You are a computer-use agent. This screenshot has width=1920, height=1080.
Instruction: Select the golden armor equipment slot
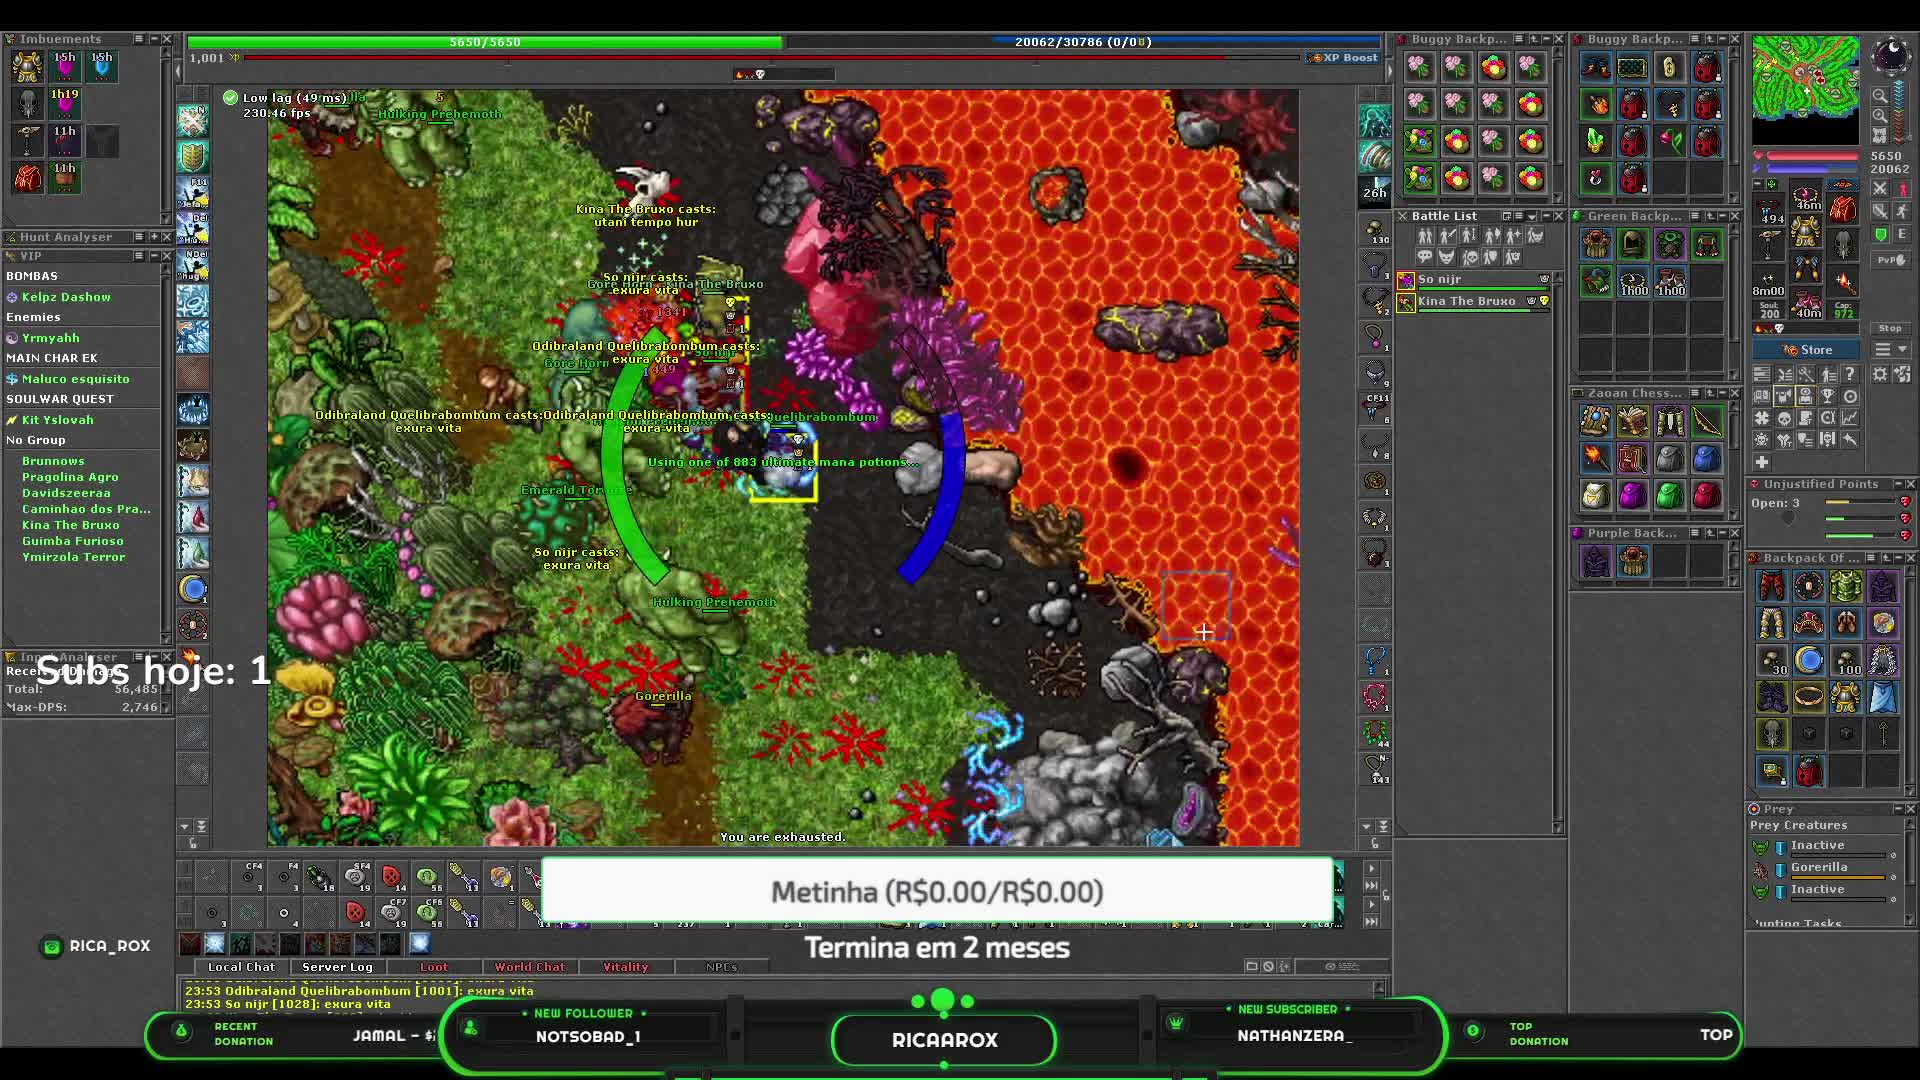coord(1806,232)
